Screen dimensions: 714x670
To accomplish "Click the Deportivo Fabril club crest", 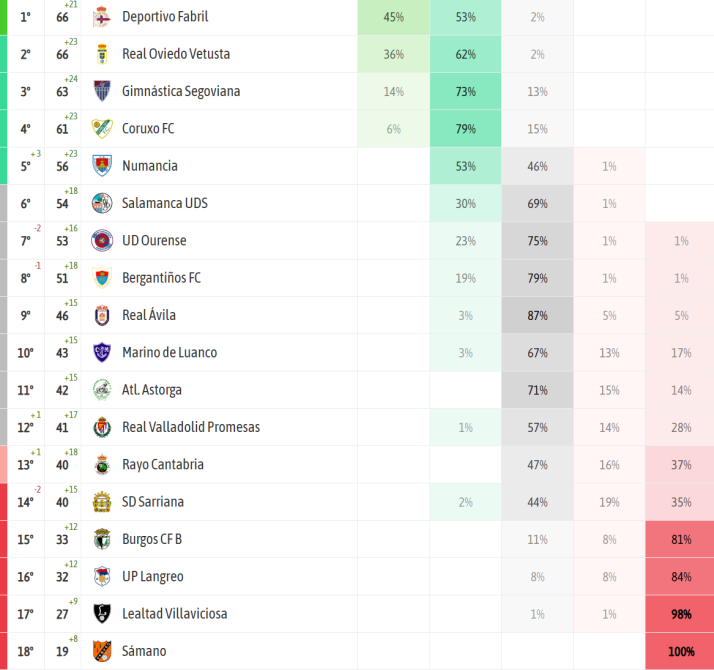I will pyautogui.click(x=101, y=17).
